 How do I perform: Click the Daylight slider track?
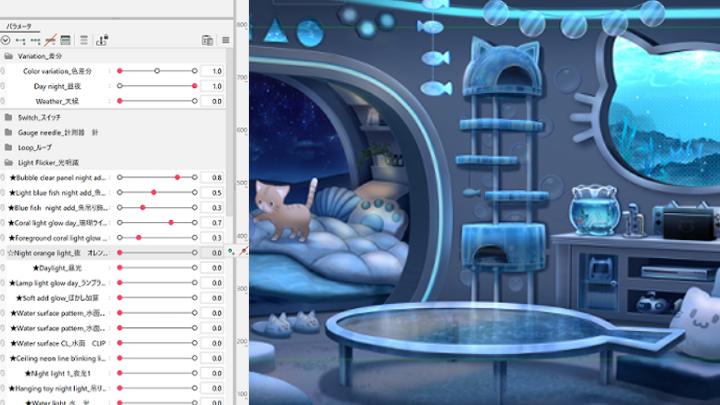point(157,268)
